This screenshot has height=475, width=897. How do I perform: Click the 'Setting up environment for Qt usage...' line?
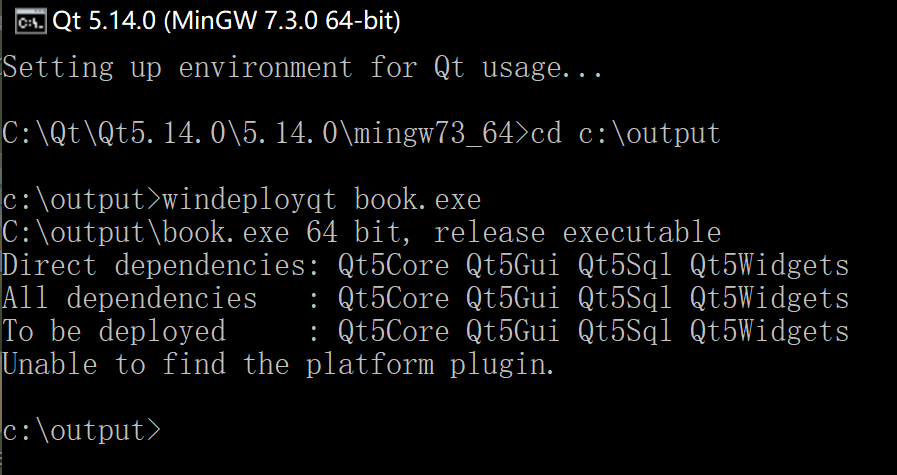[x=303, y=68]
